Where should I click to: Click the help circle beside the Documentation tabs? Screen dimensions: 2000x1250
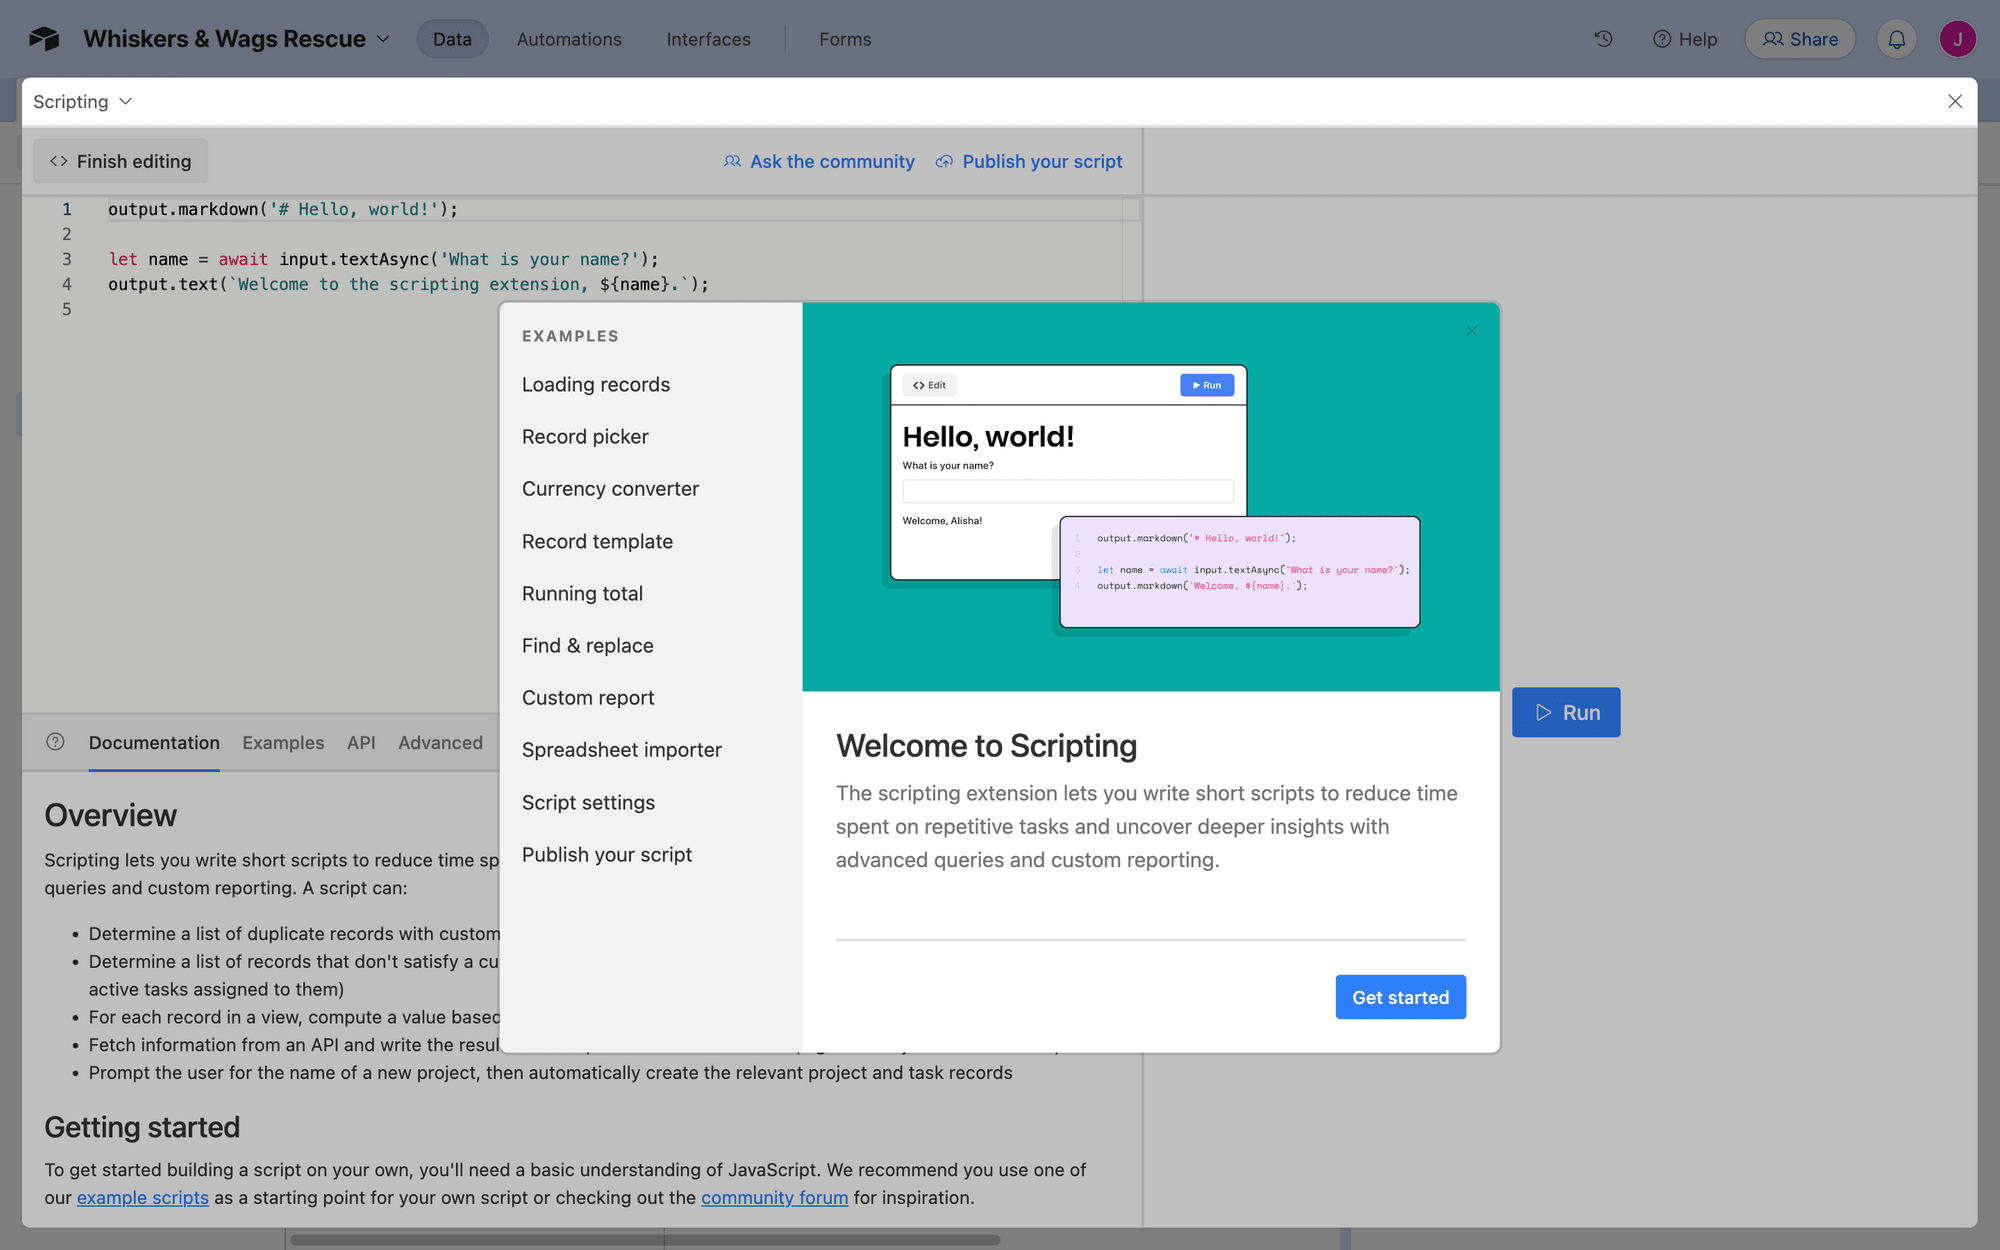point(55,742)
